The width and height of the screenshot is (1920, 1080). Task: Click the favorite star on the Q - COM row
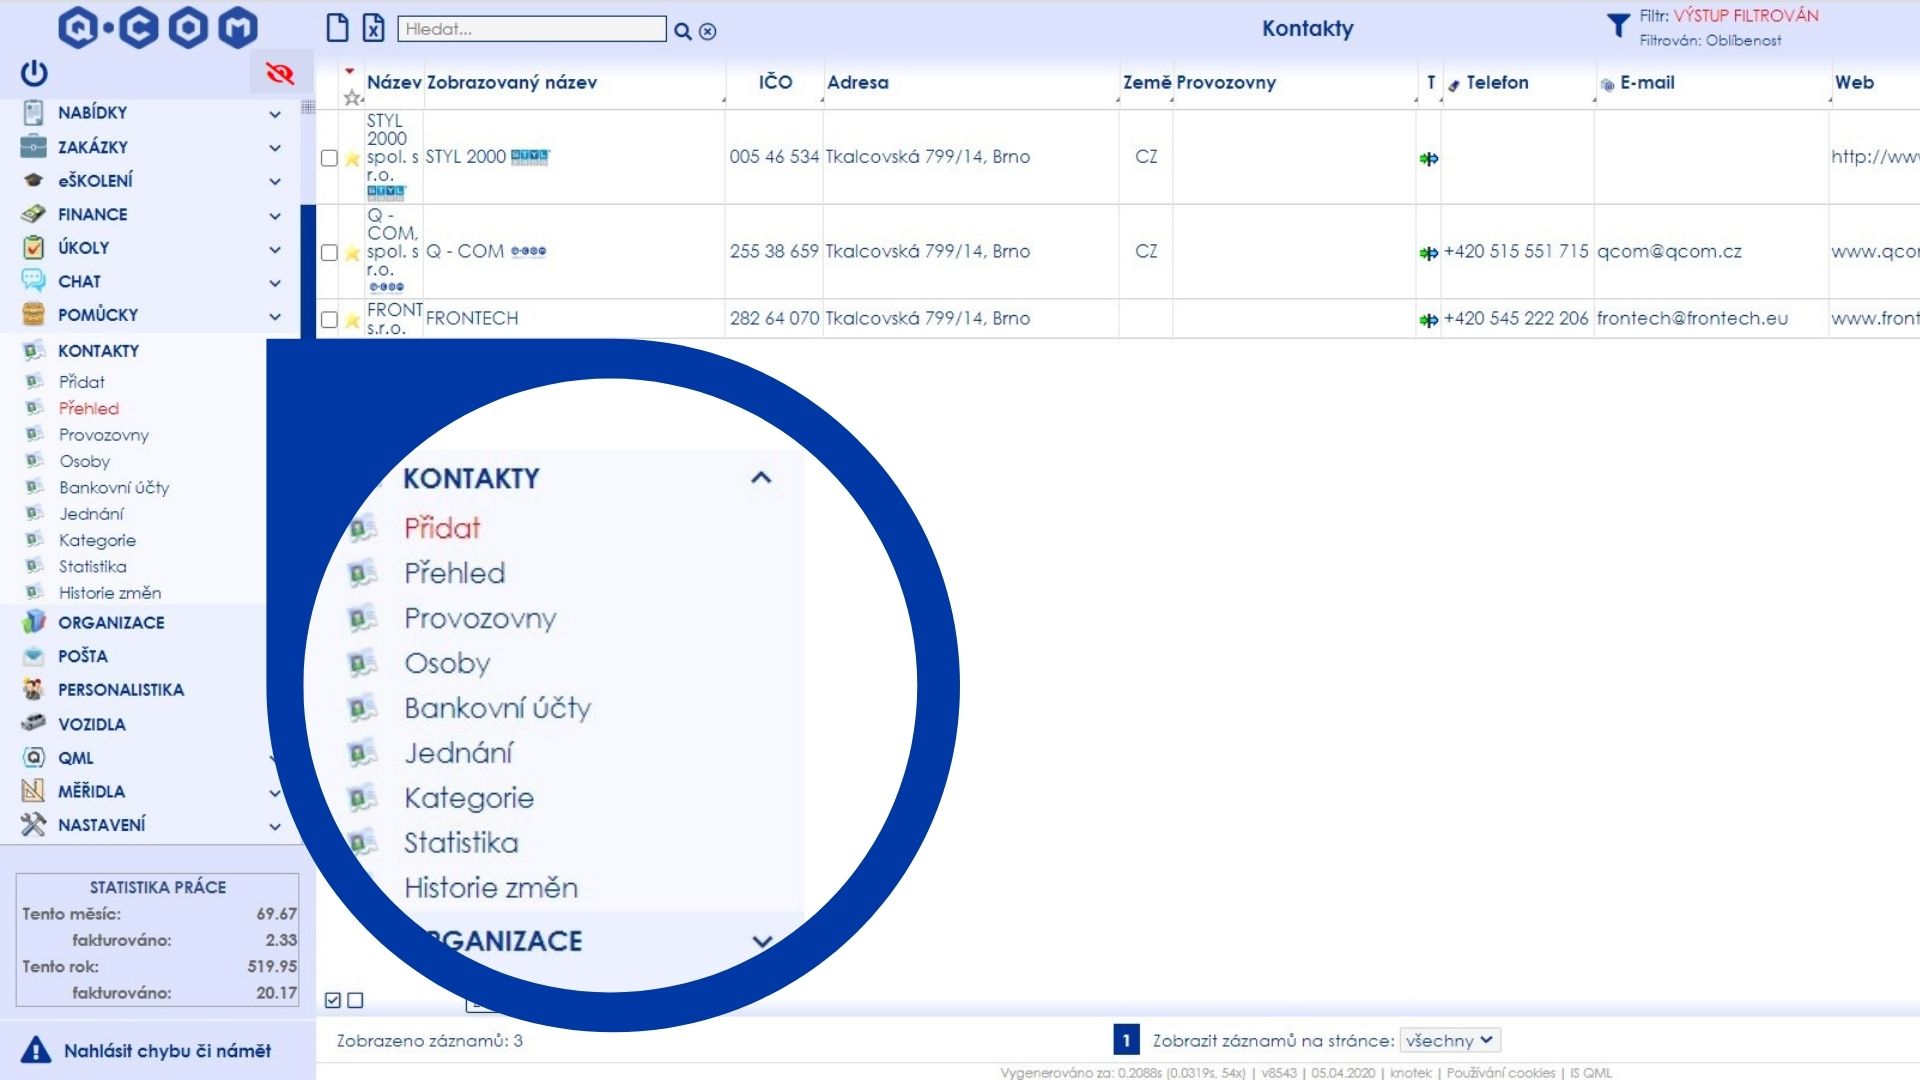352,253
